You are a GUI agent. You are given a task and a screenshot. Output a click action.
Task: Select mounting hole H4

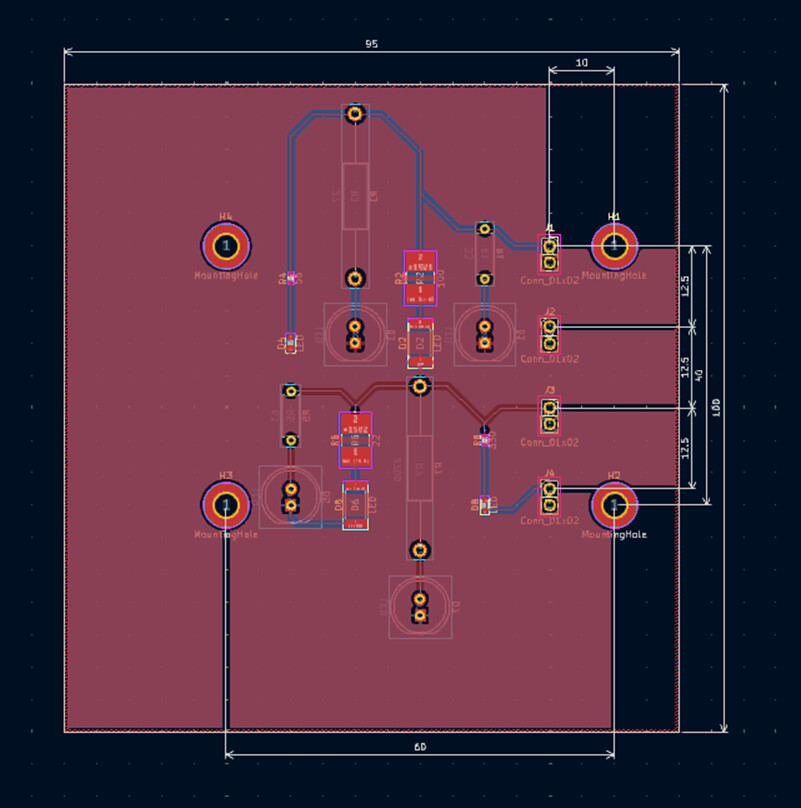(x=226, y=245)
